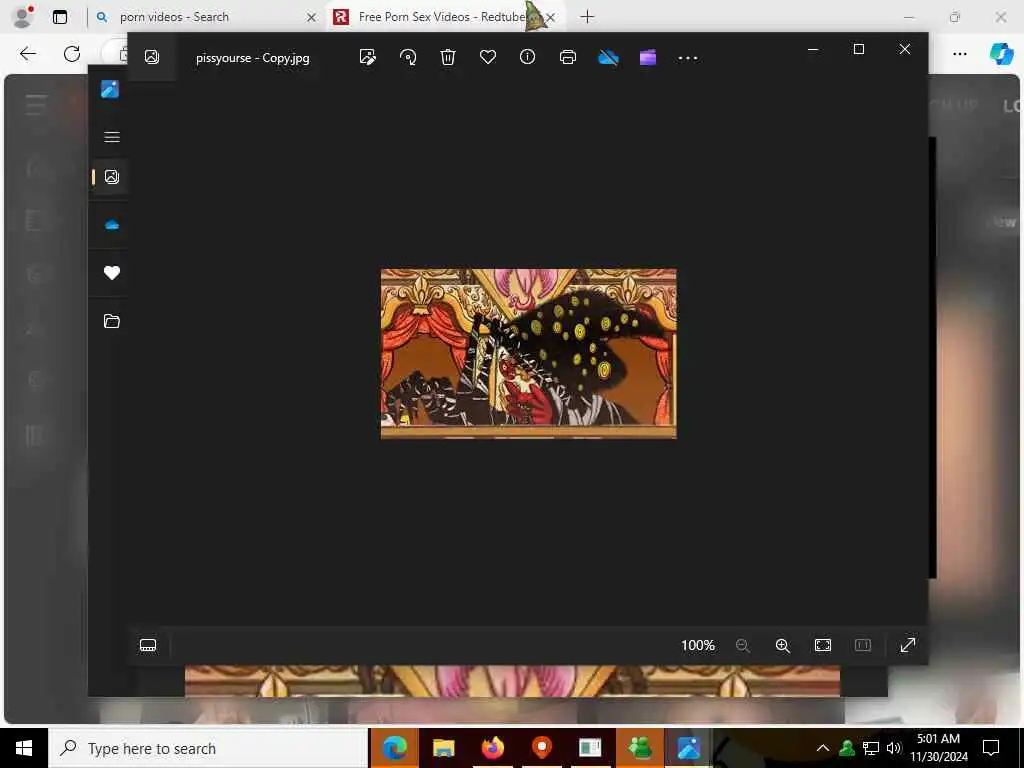Go back in the Edge browser
1024x768 pixels.
28,54
